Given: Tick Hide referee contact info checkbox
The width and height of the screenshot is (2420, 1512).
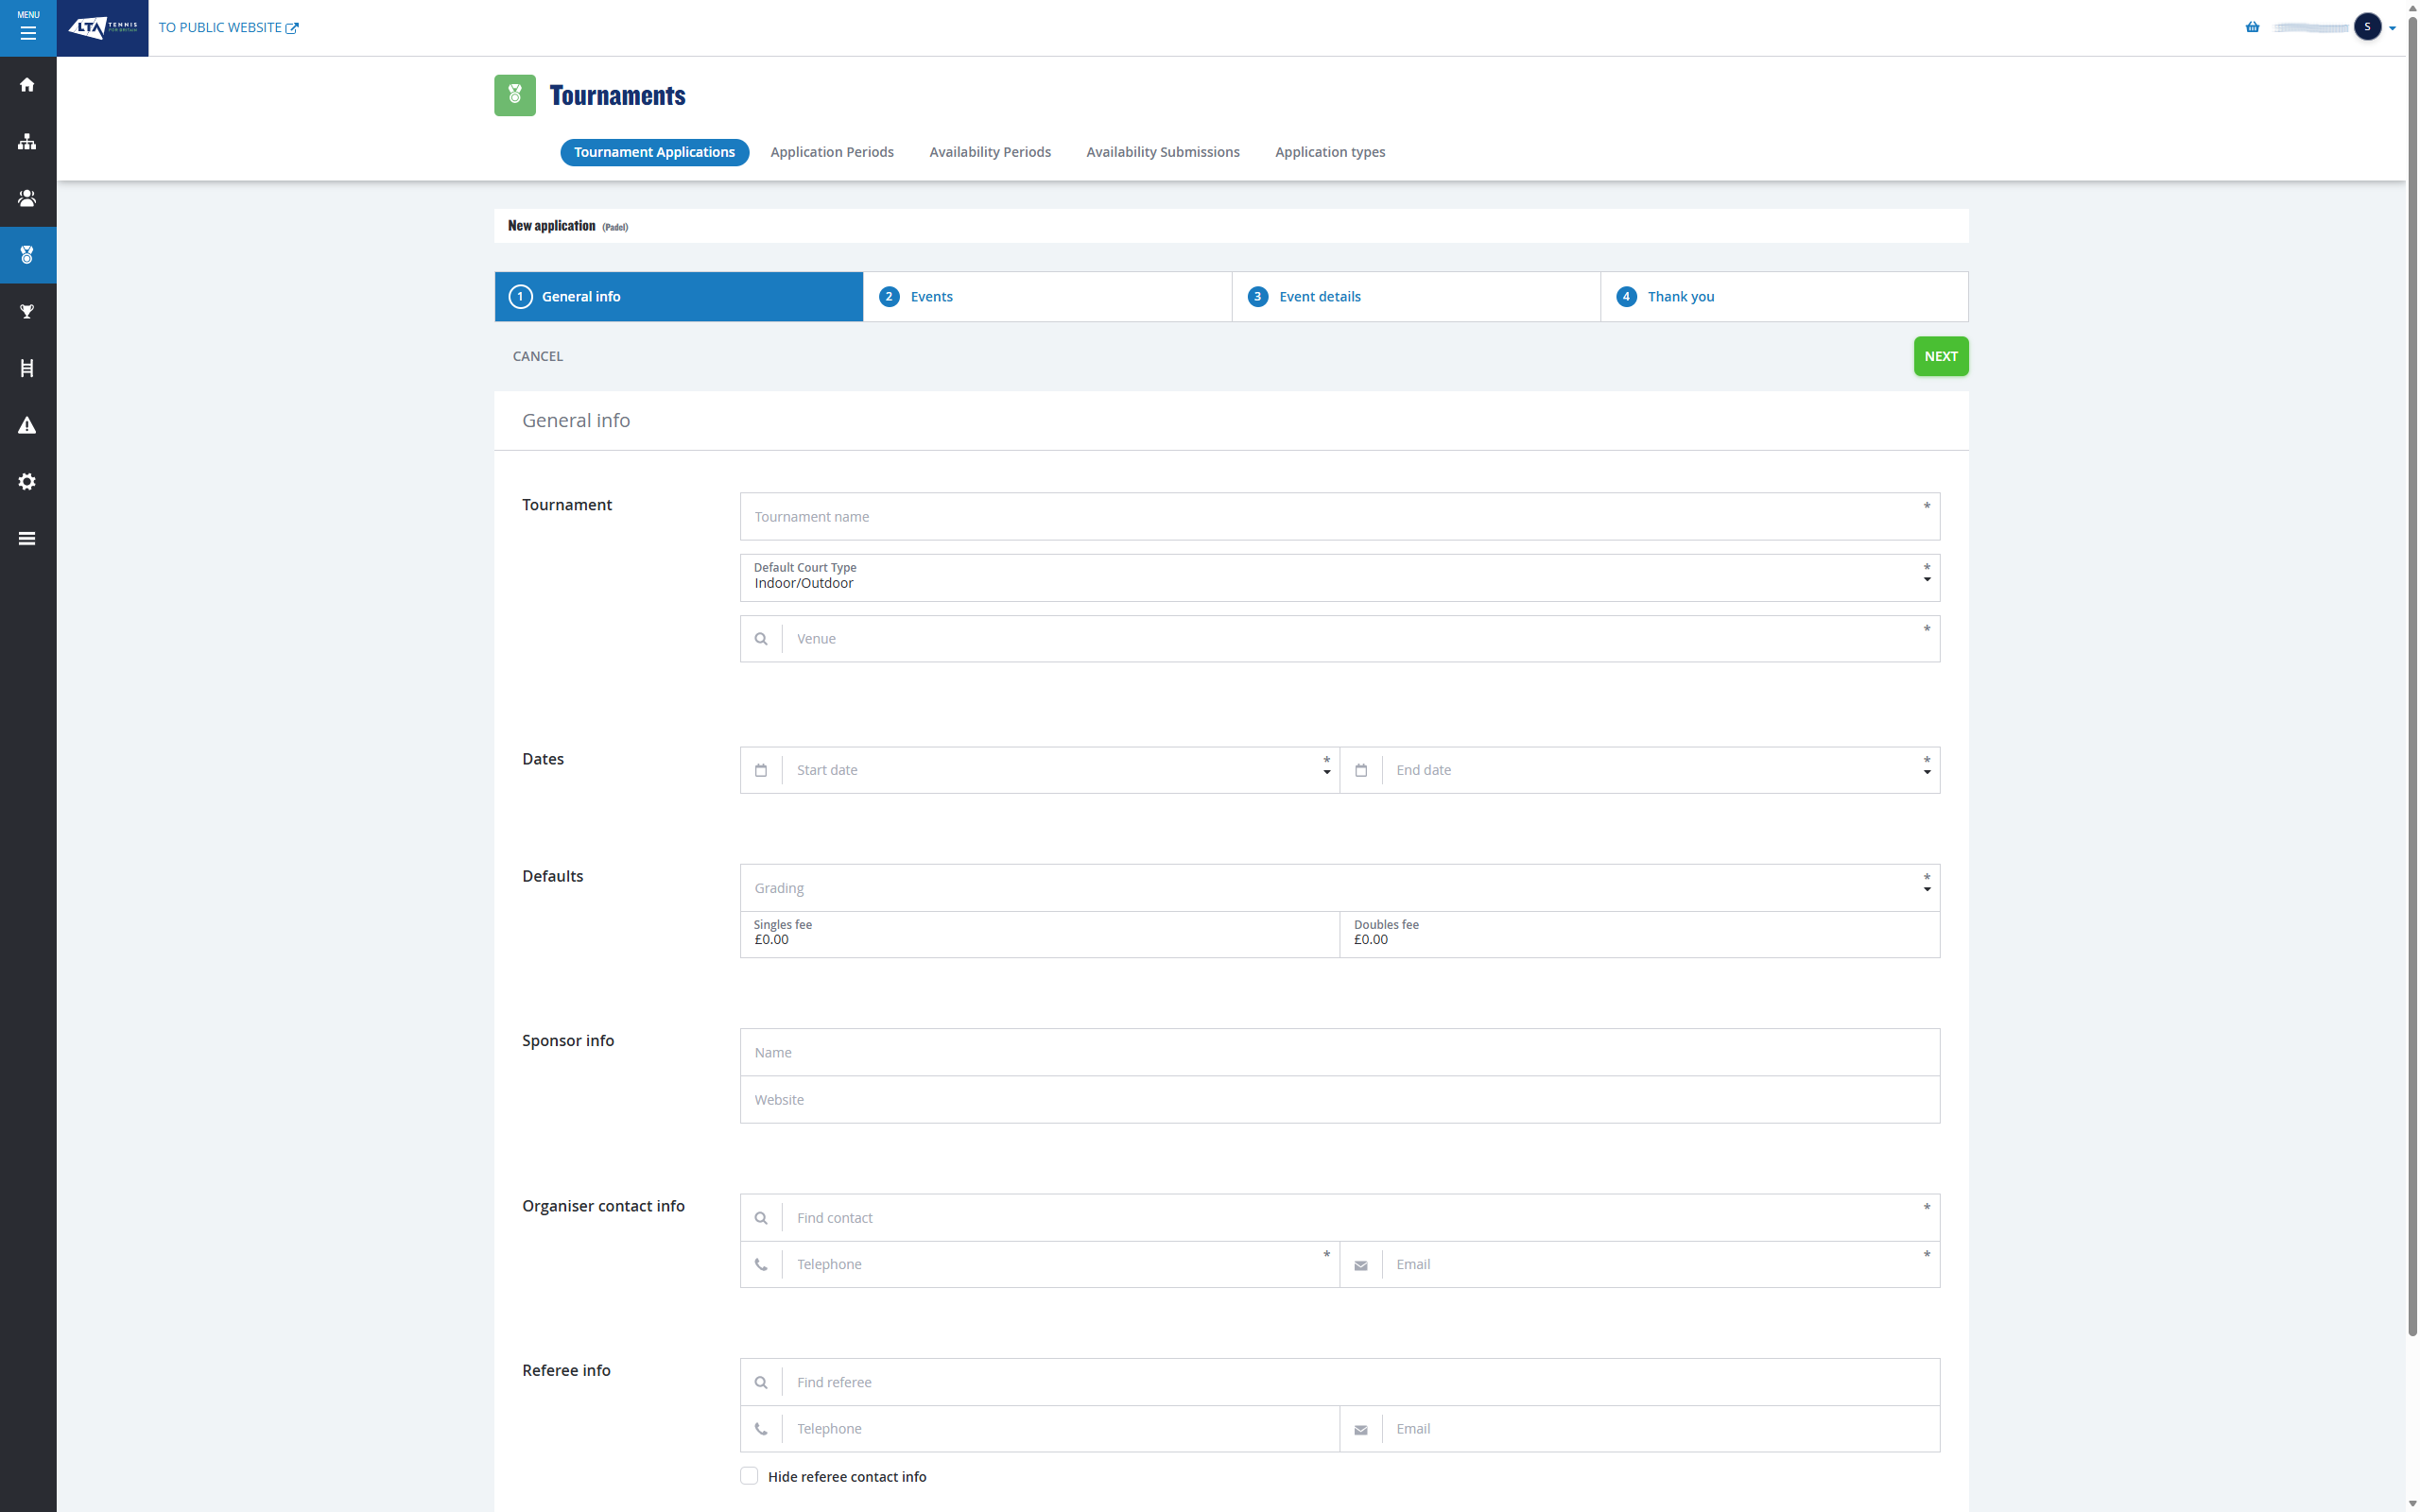Looking at the screenshot, I should click(749, 1476).
